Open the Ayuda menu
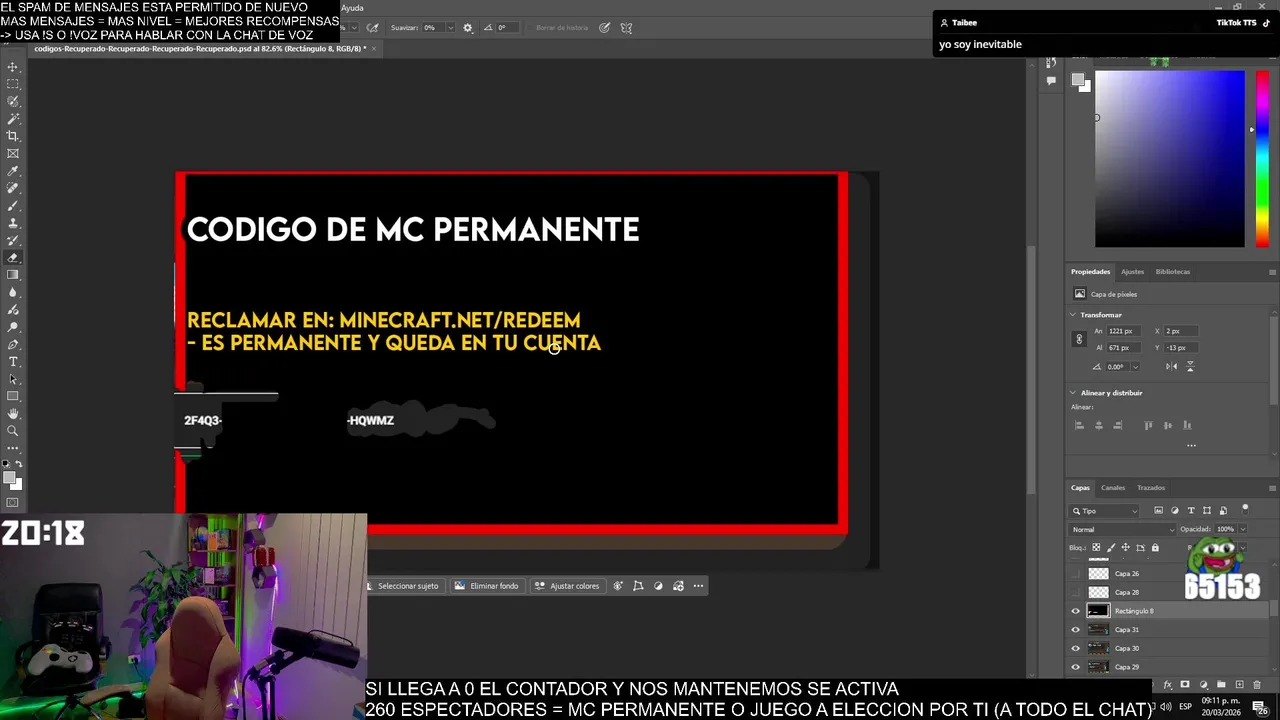Viewport: 1280px width, 720px height. click(352, 8)
